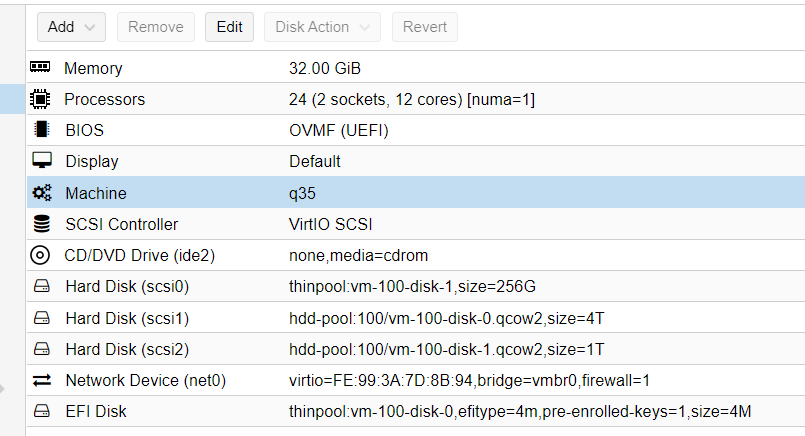Screen dimensions: 805x436
Task: Click the SCSI Controller database icon
Action: pyautogui.click(x=42, y=224)
